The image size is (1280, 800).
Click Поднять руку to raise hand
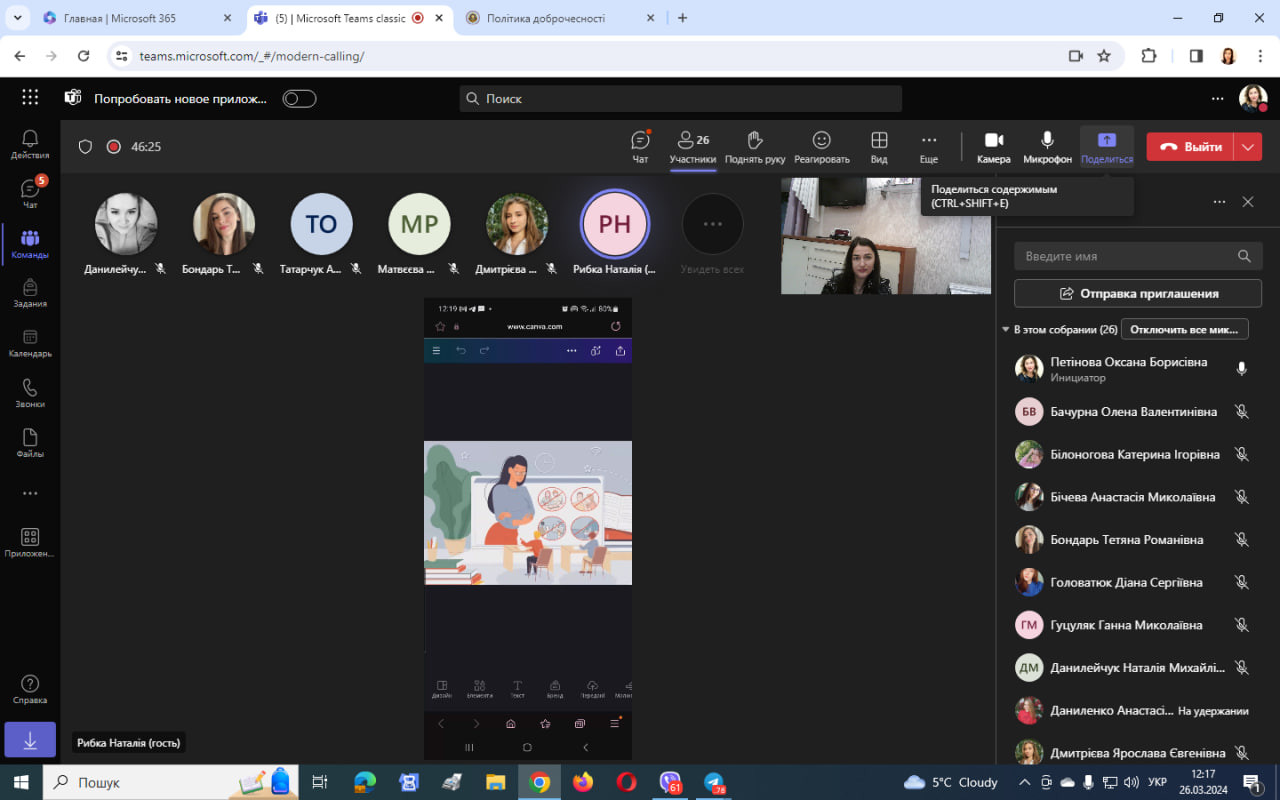755,147
